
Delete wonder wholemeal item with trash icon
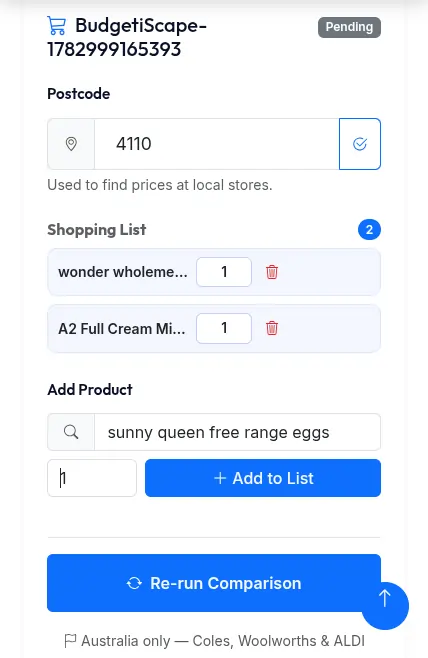click(272, 272)
